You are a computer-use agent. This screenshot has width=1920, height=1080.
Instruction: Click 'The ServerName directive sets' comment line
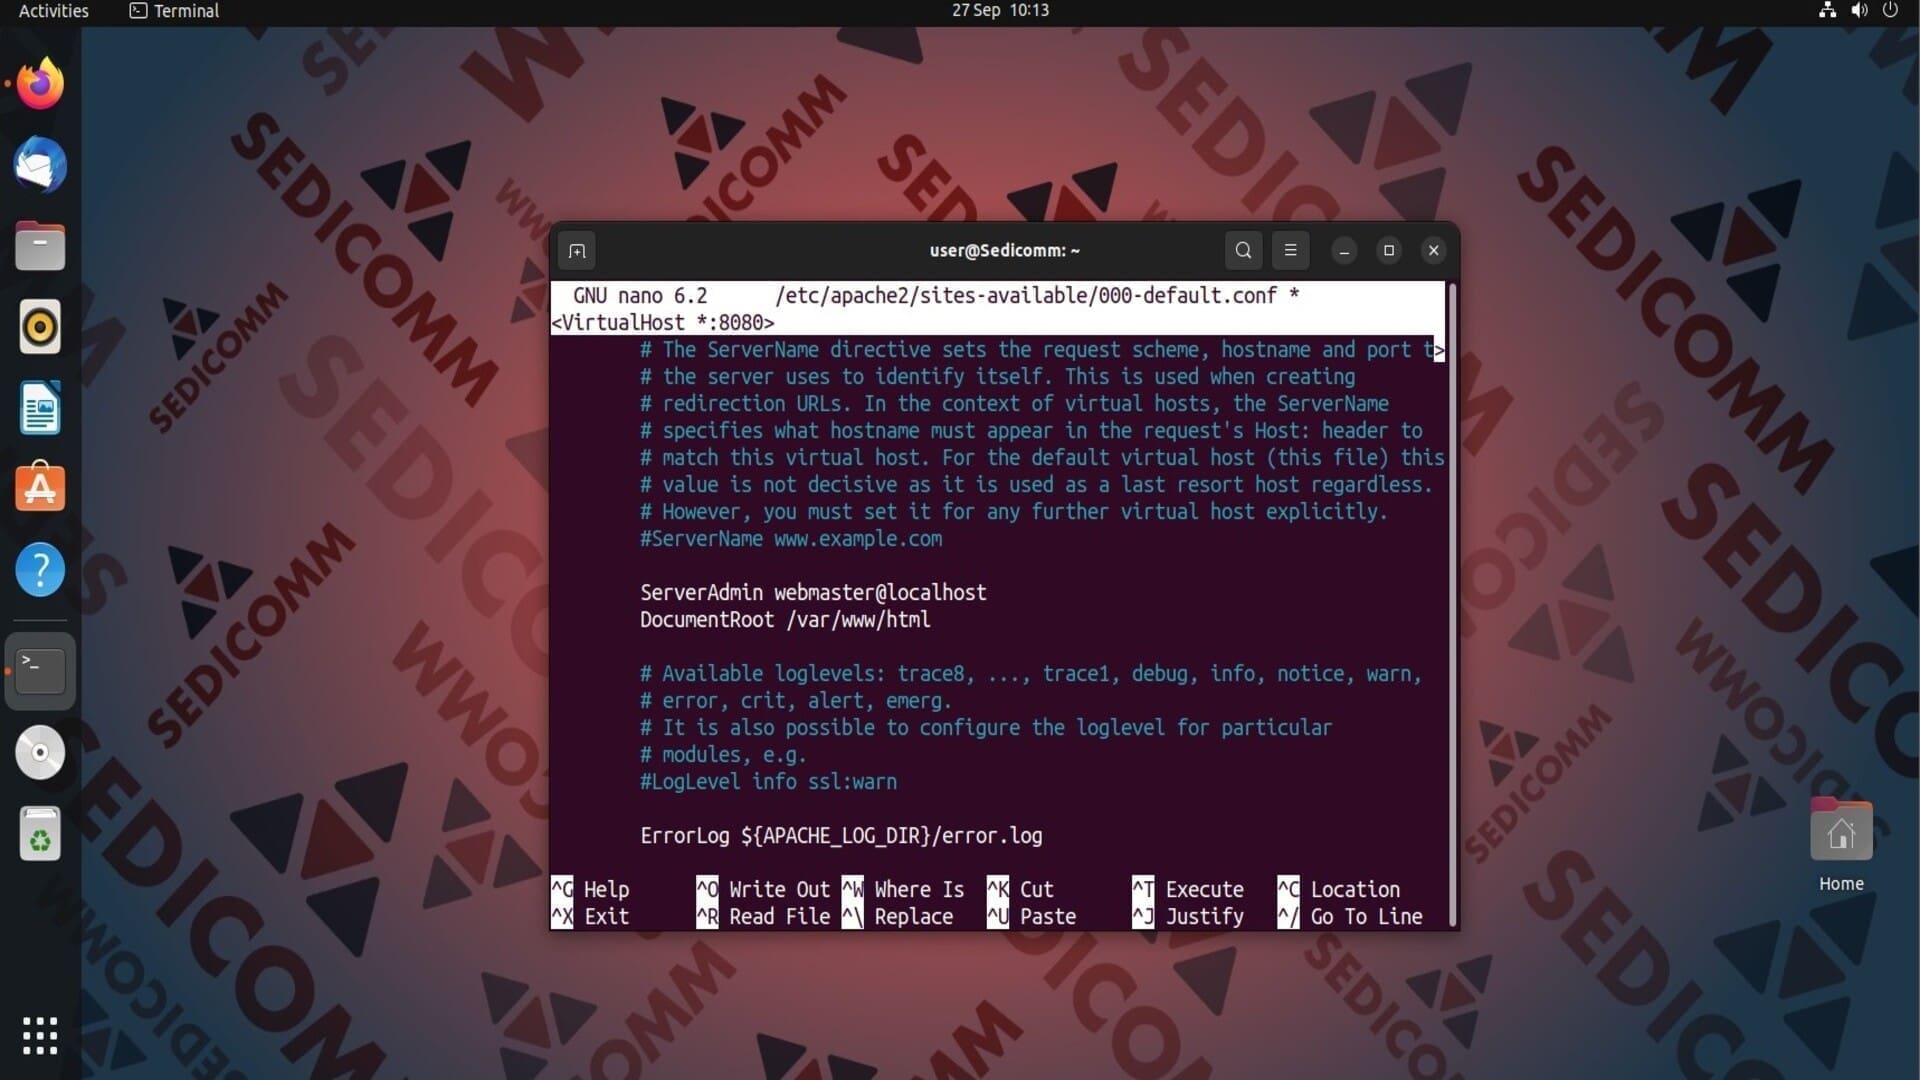1037,350
